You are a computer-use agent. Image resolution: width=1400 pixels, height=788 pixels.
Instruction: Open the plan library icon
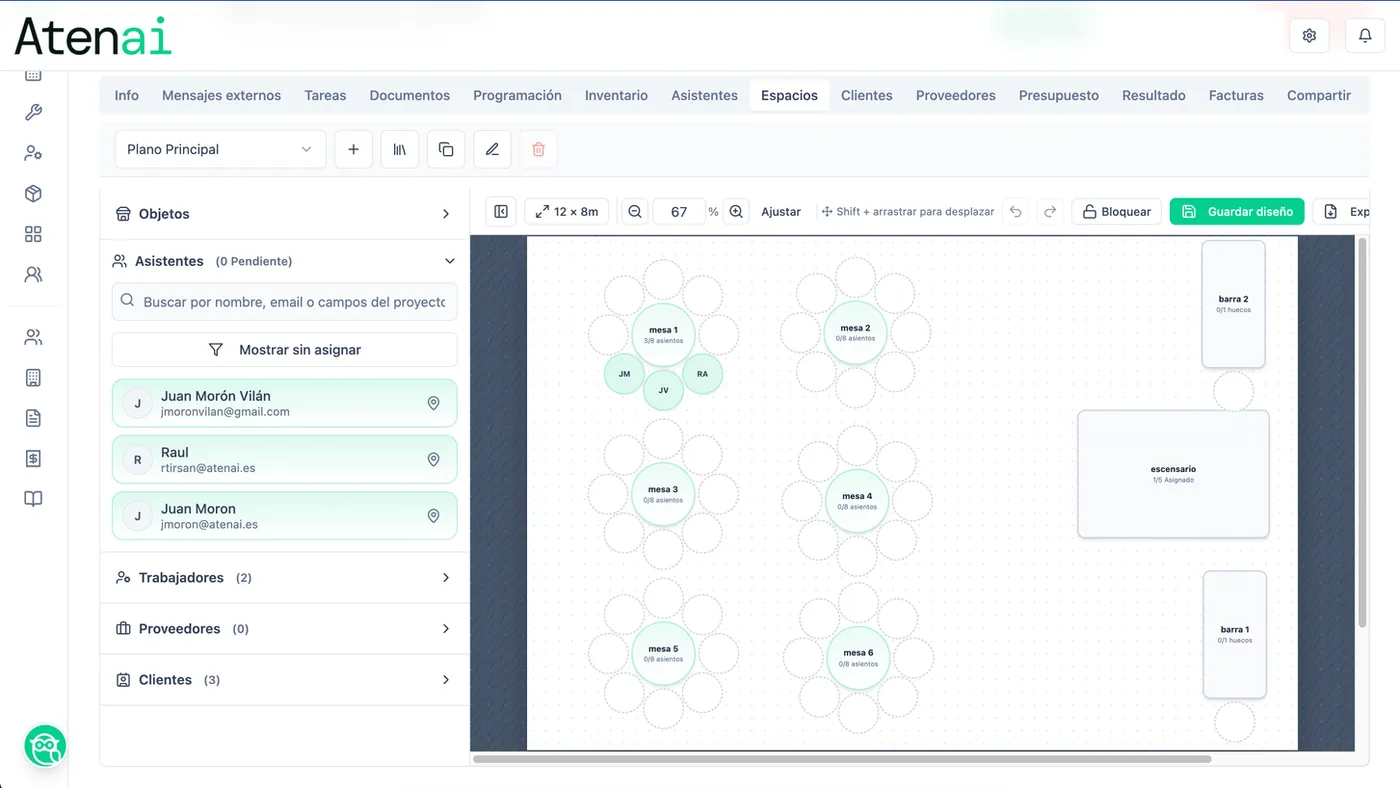pyautogui.click(x=400, y=149)
